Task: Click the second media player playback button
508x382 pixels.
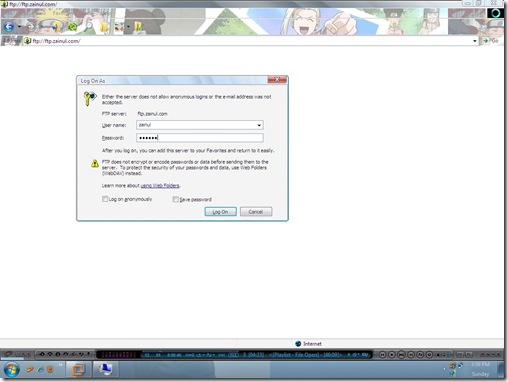Action: coord(392,355)
